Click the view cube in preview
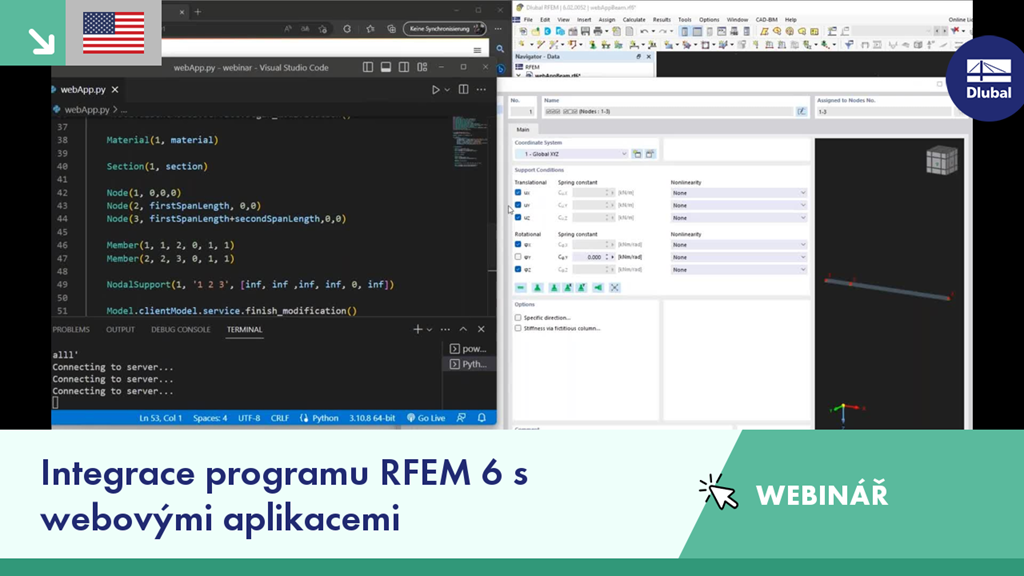The width and height of the screenshot is (1024, 576). point(941,160)
